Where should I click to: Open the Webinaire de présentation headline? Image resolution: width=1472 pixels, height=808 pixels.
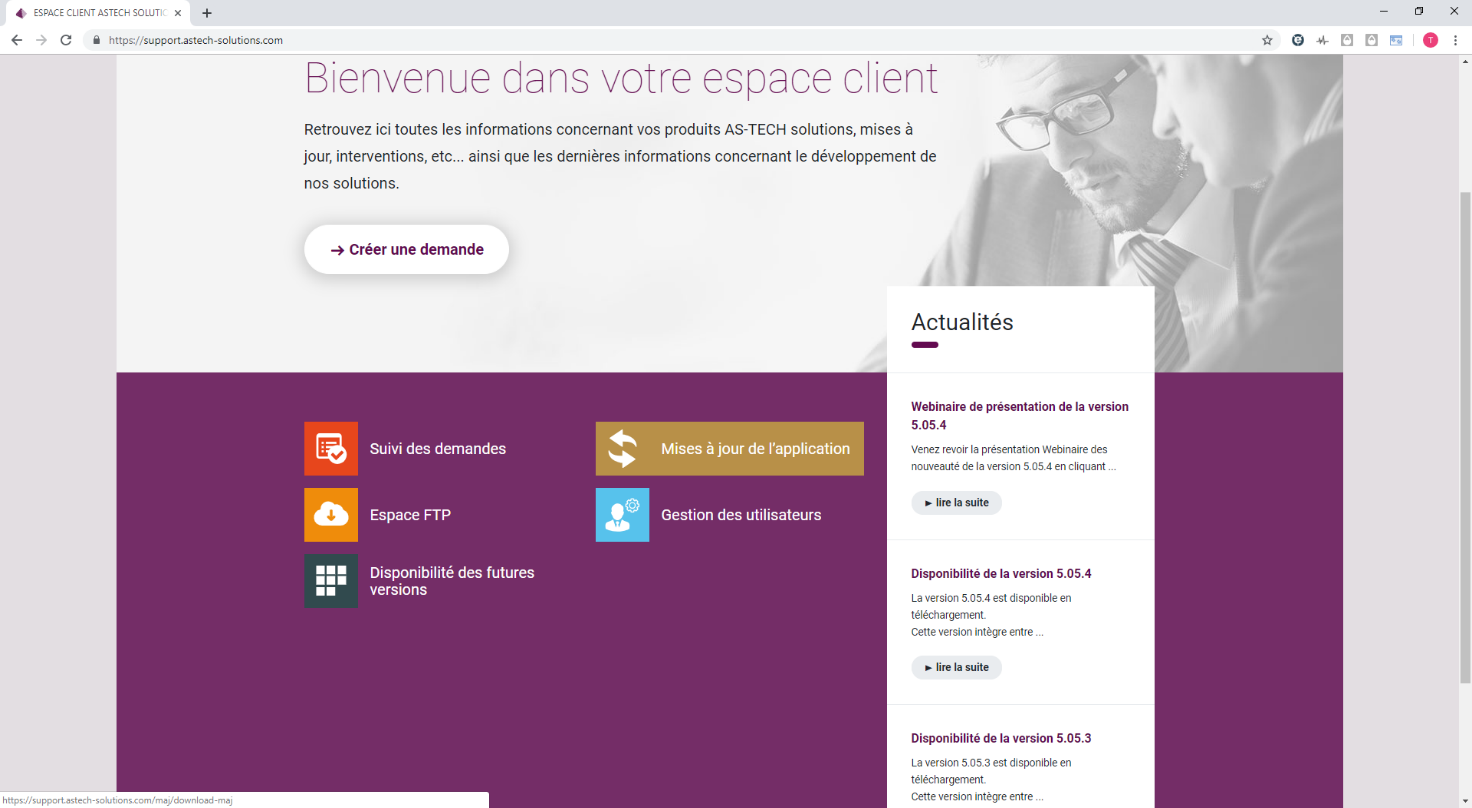[1019, 415]
